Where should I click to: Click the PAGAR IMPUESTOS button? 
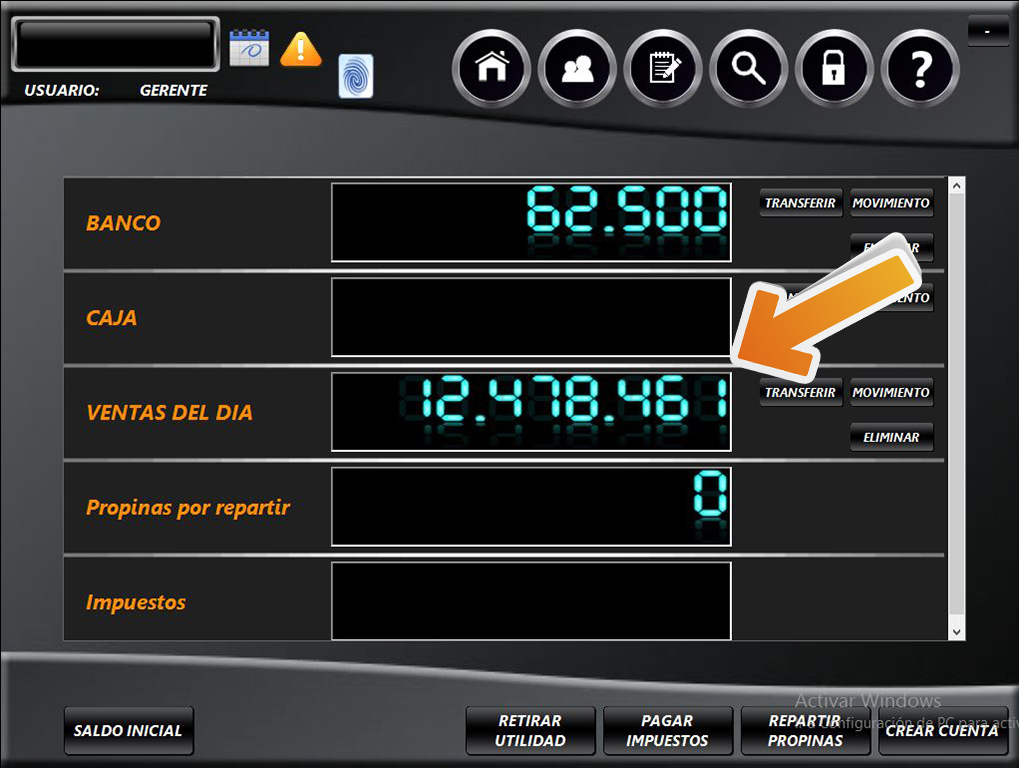pyautogui.click(x=667, y=731)
